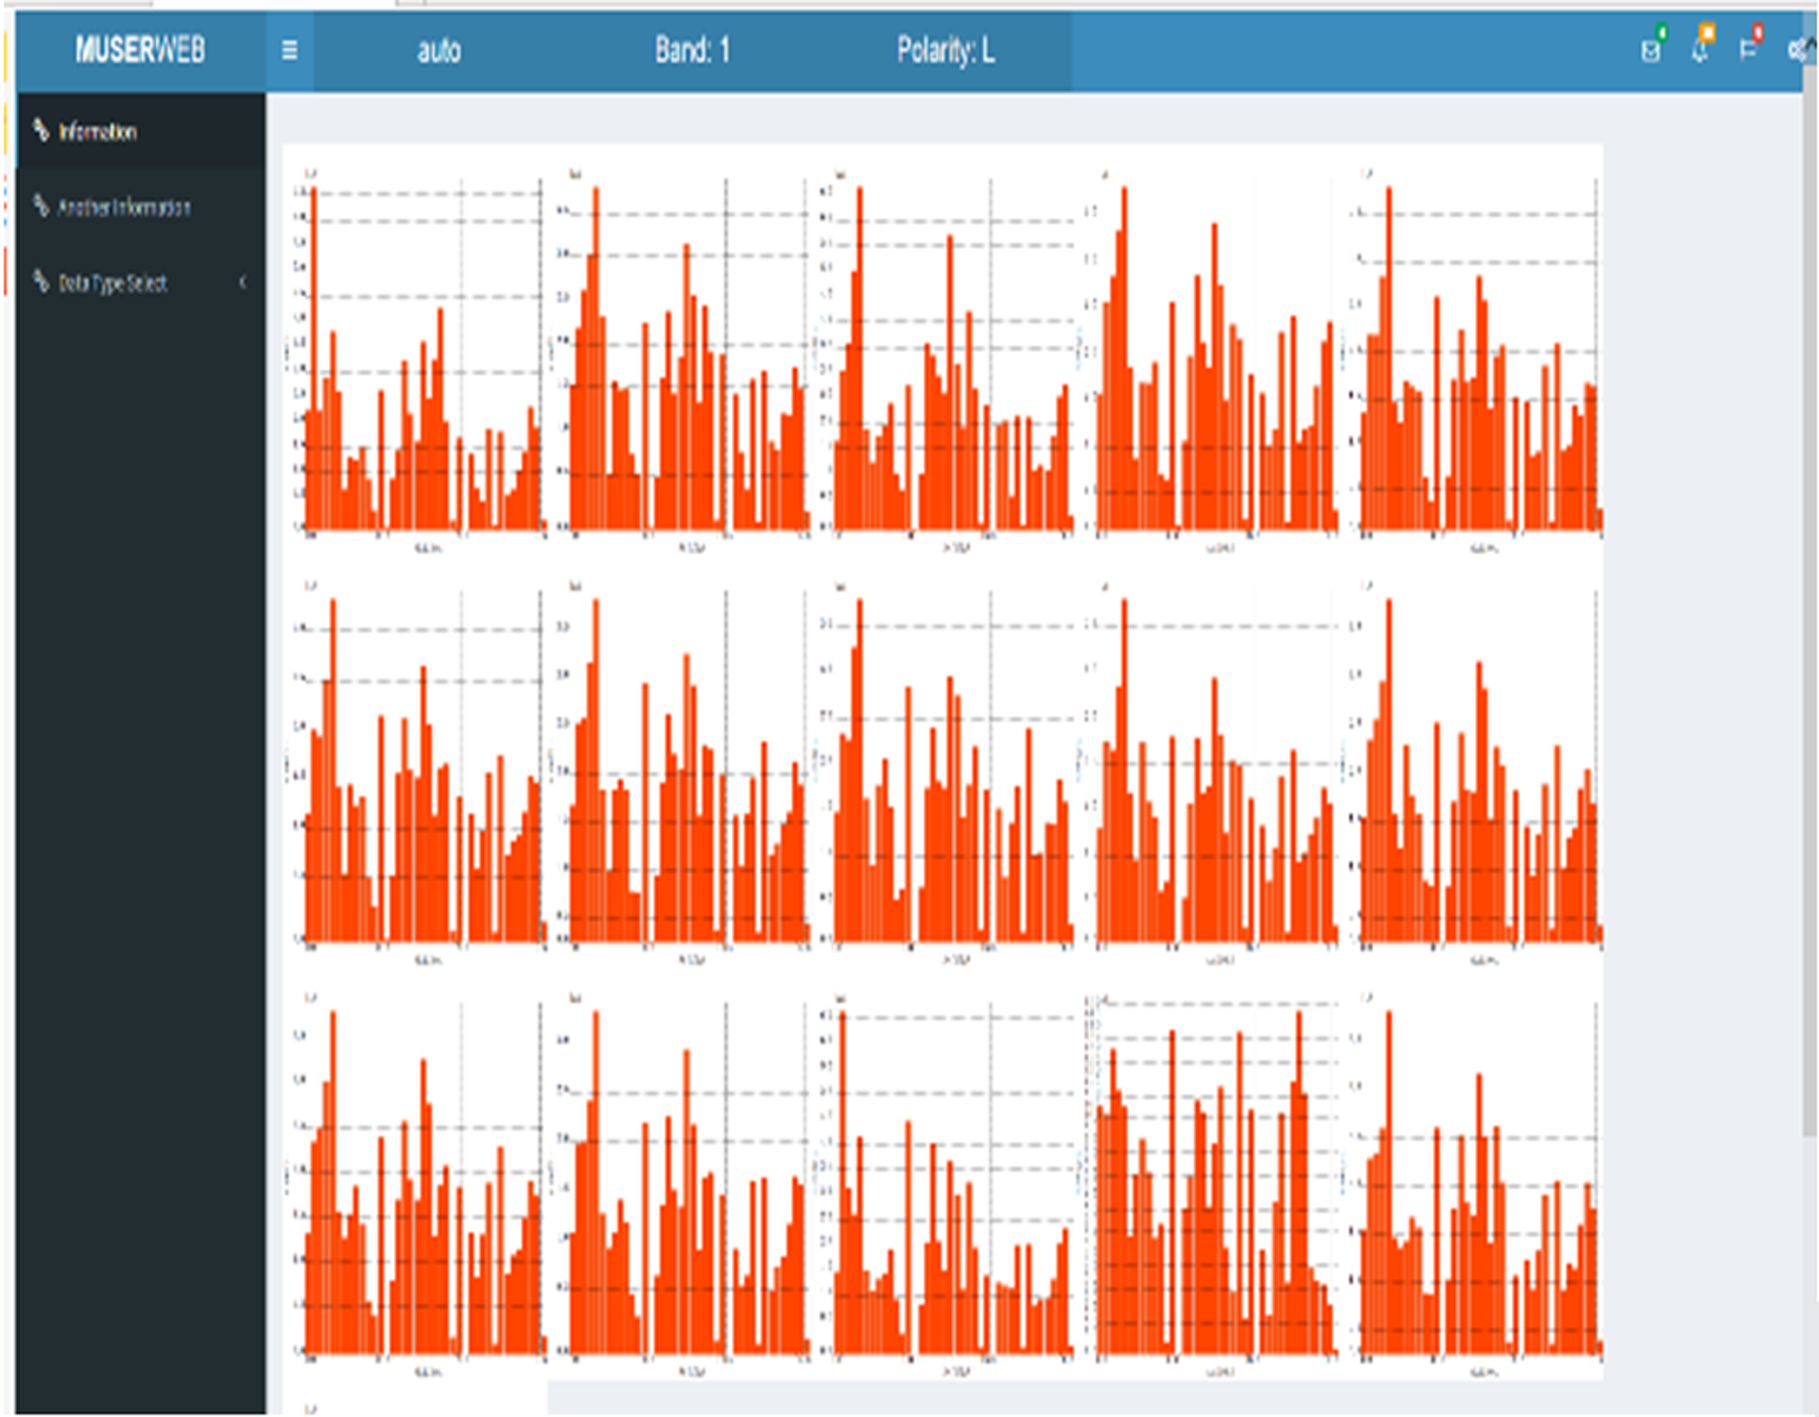Click the link icon beside Another Information
This screenshot has width=1819, height=1417.
click(41, 206)
